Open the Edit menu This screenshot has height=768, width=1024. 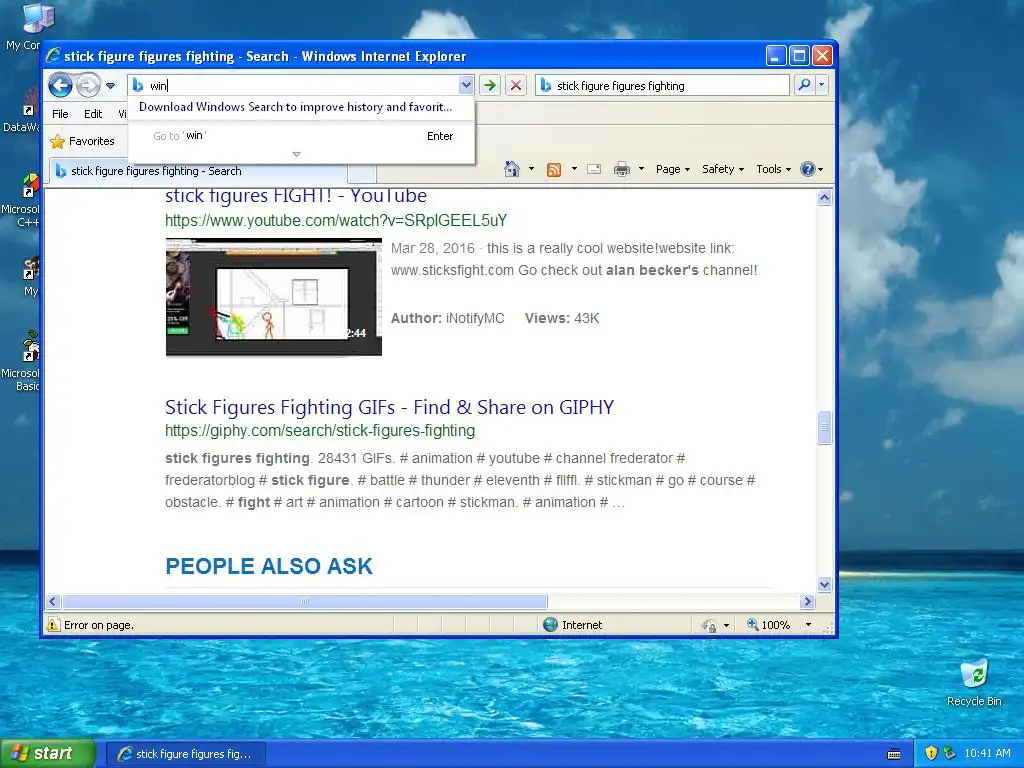(x=93, y=114)
